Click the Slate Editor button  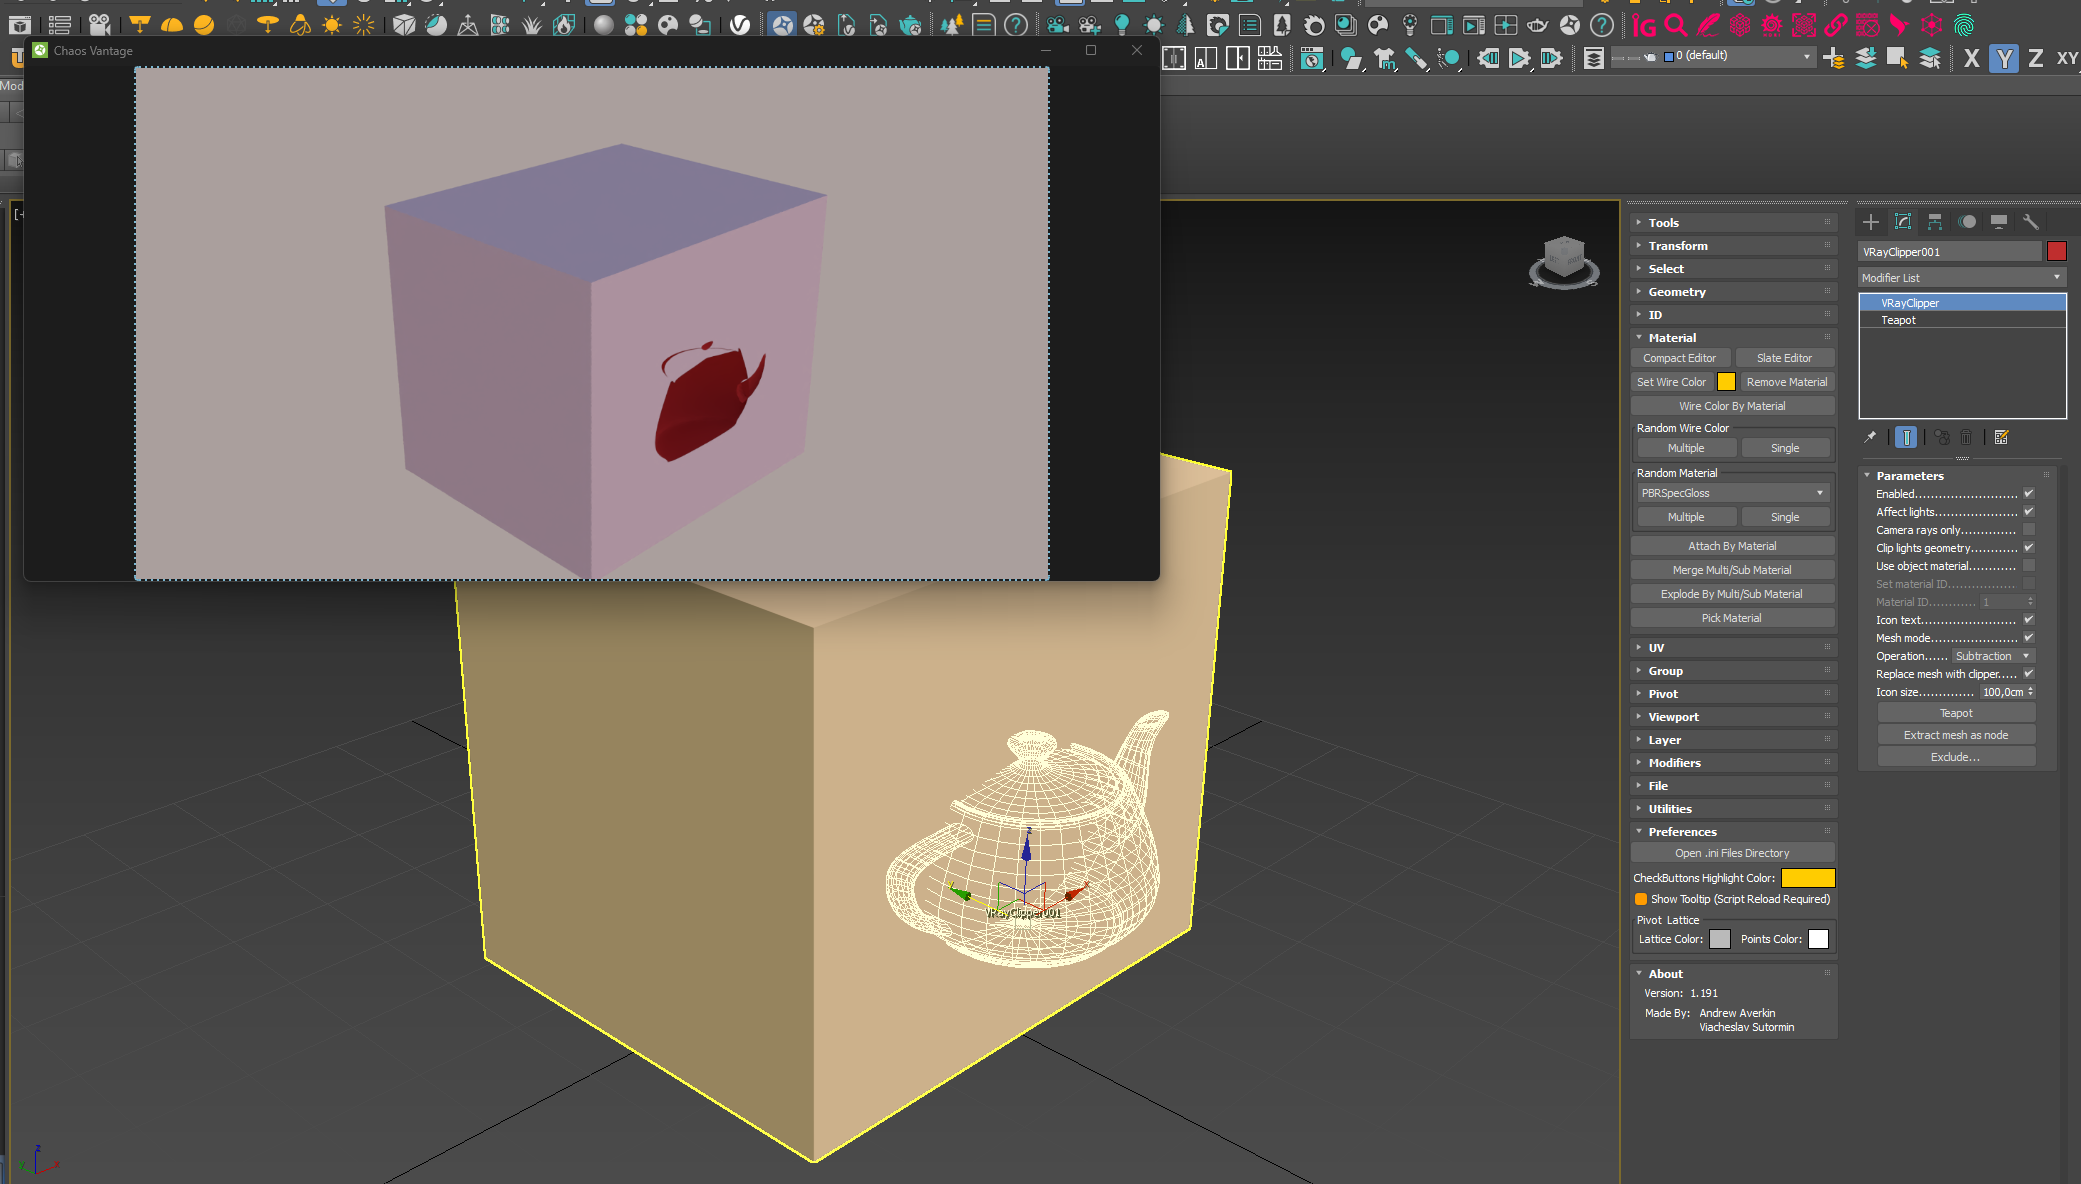(x=1784, y=358)
